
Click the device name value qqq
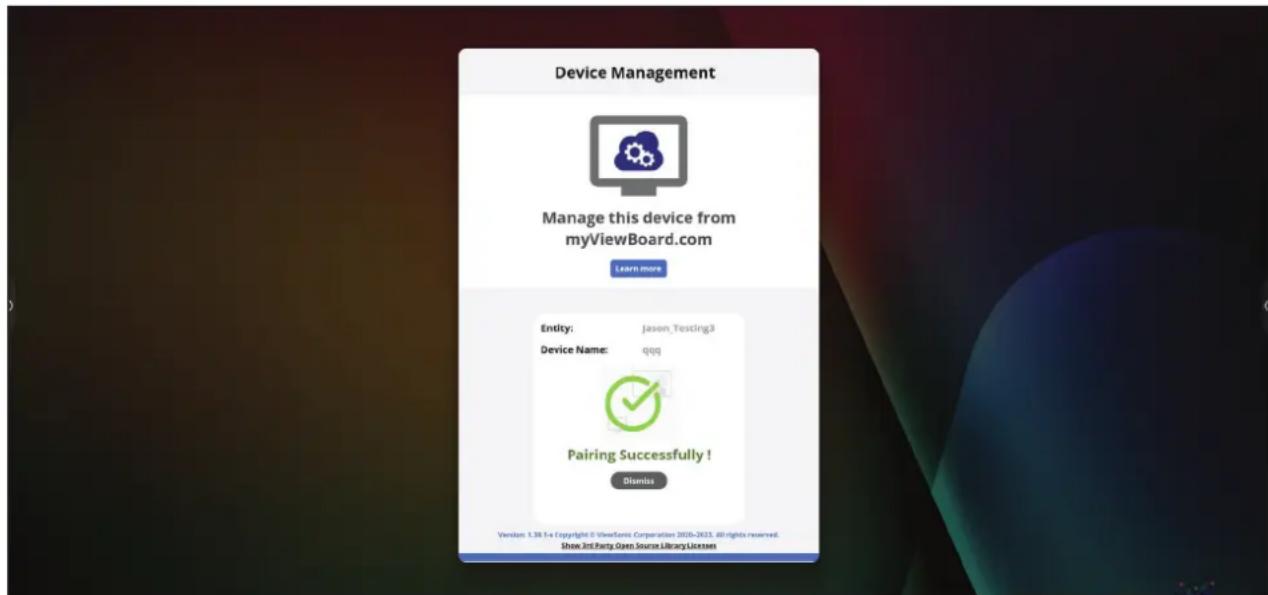point(651,350)
